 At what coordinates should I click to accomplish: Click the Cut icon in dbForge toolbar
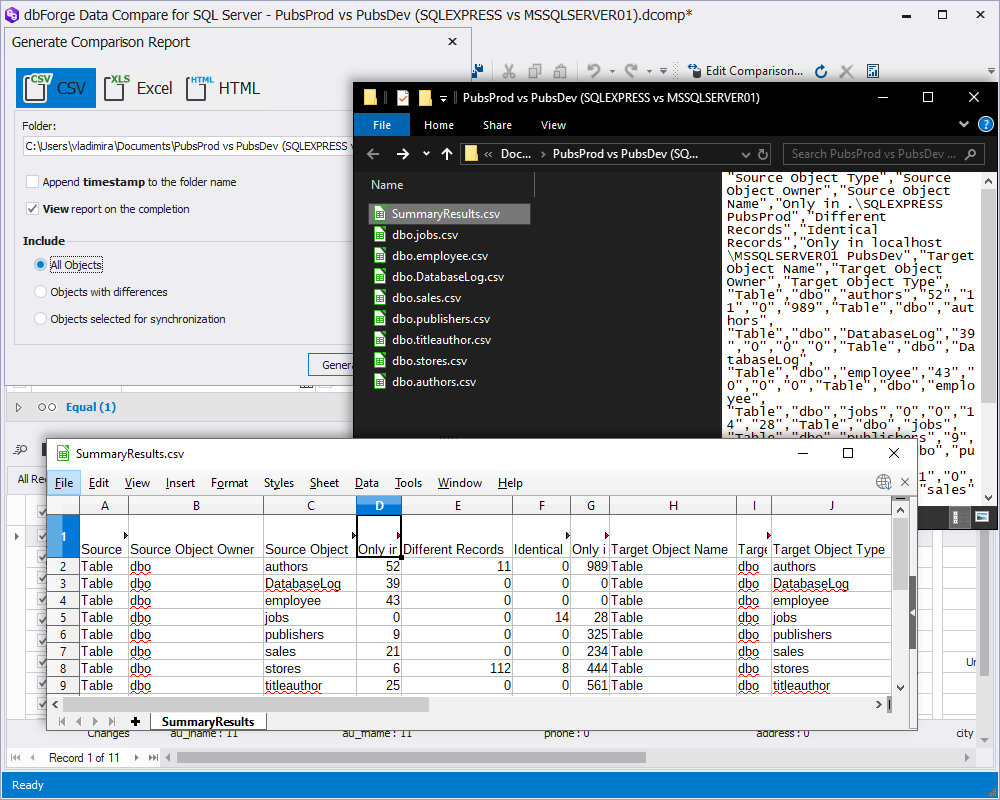point(508,71)
